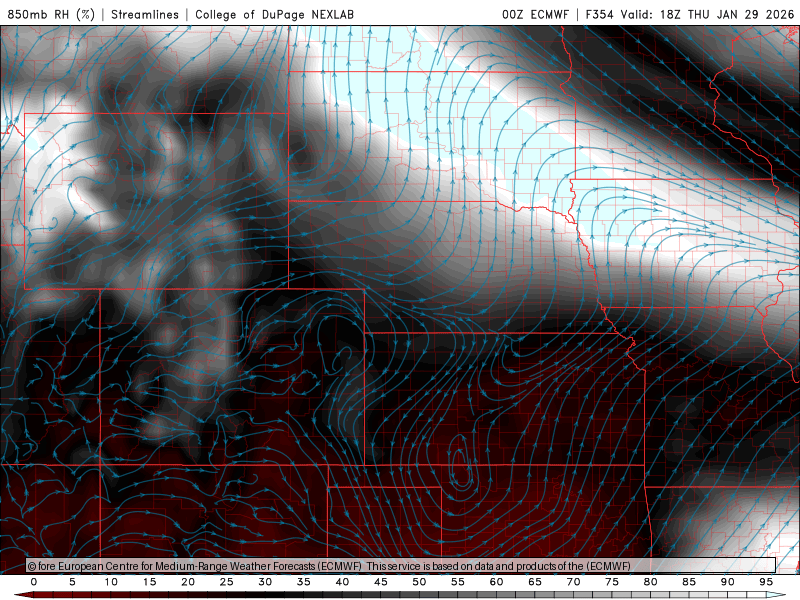This screenshot has width=800, height=600.
Task: Click the ECMWF copyright notice text
Action: pyautogui.click(x=329, y=566)
